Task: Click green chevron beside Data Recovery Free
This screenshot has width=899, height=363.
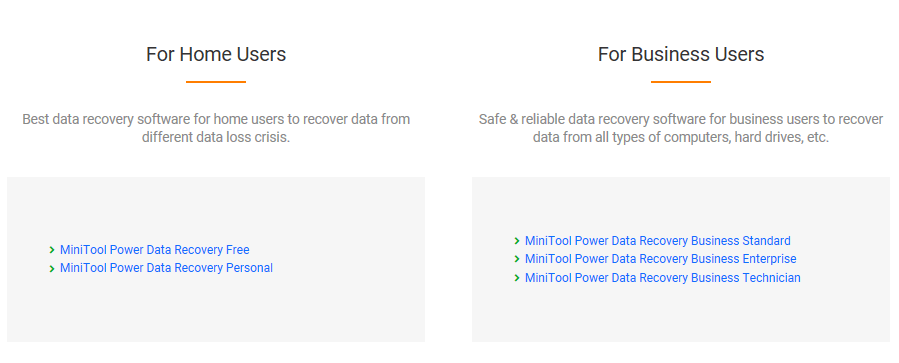Action: 52,250
